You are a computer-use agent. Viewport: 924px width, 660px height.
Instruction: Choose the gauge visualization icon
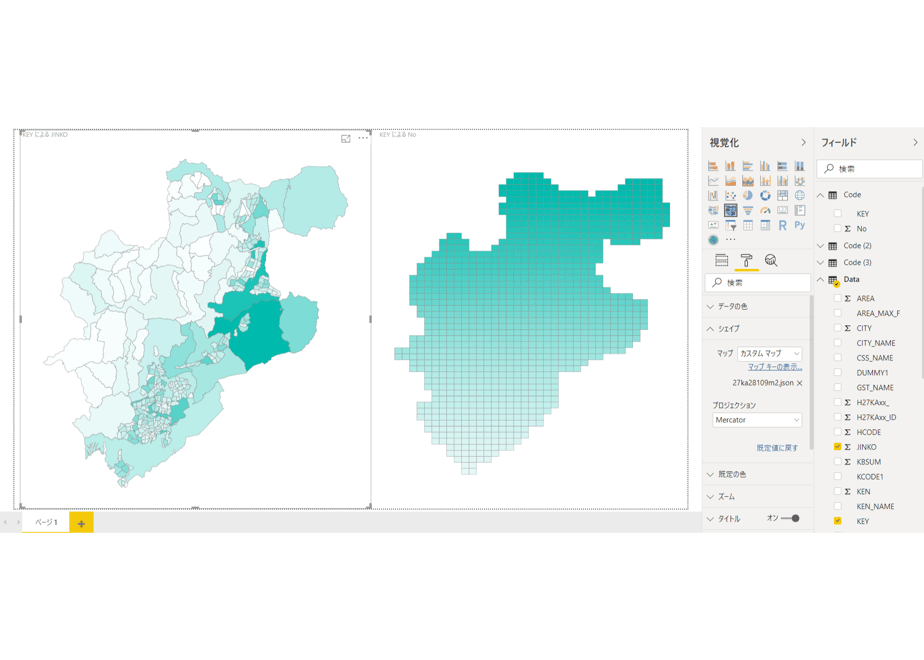(765, 210)
